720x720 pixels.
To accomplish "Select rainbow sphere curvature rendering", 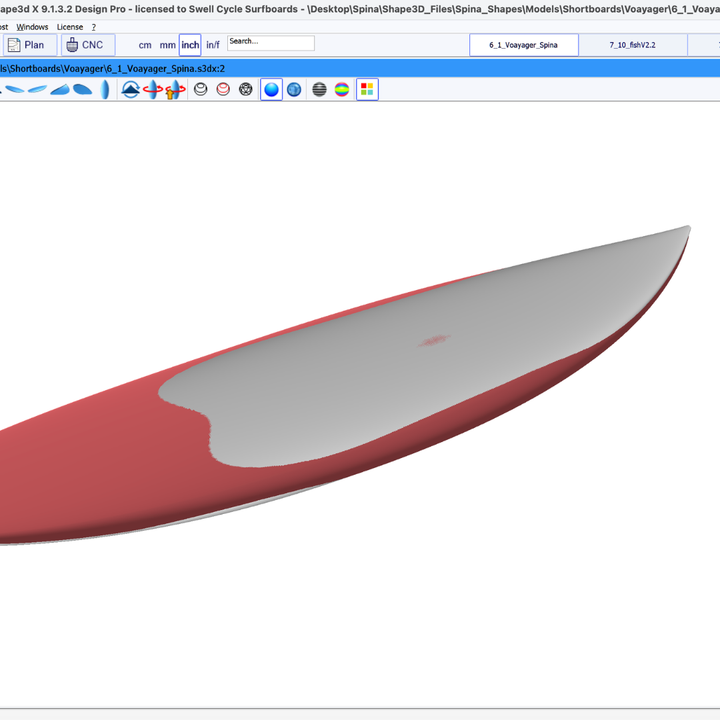I will [x=342, y=89].
